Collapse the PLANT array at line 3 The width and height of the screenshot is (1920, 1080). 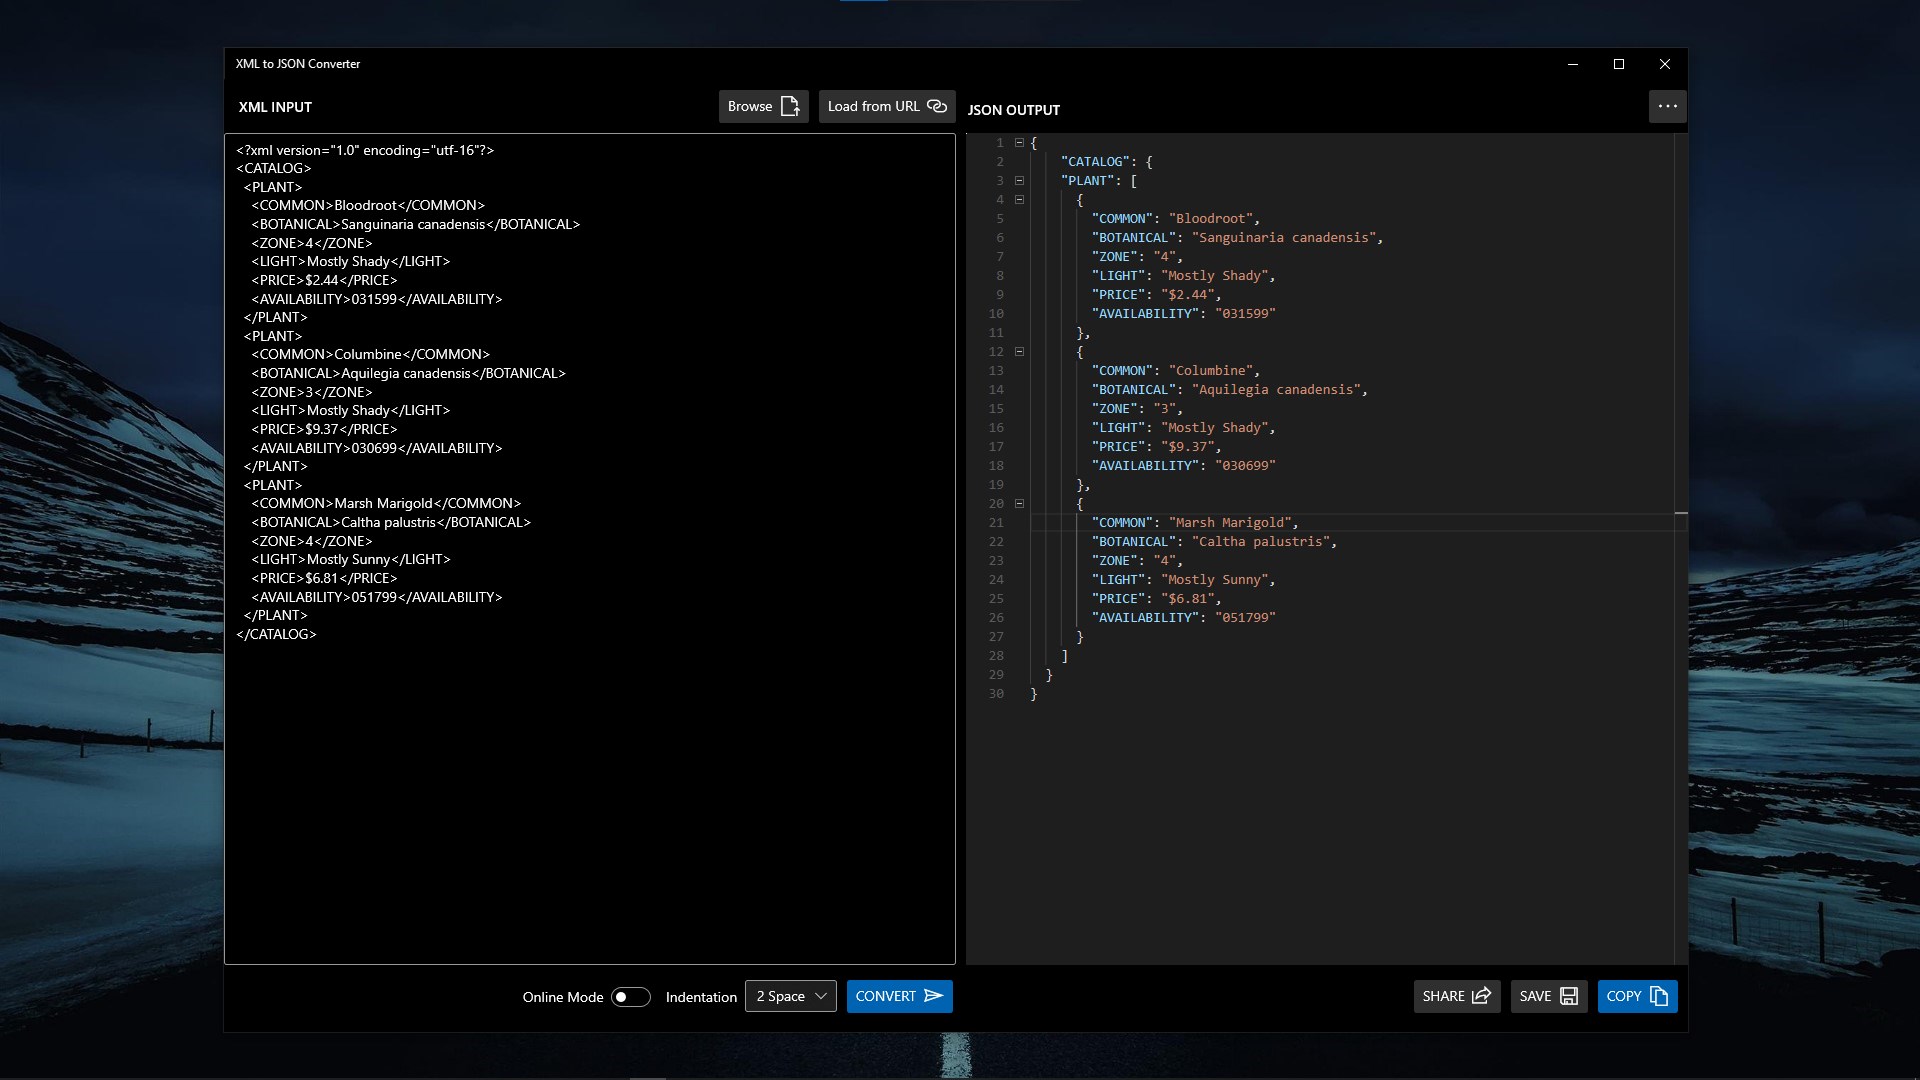pos(1019,181)
